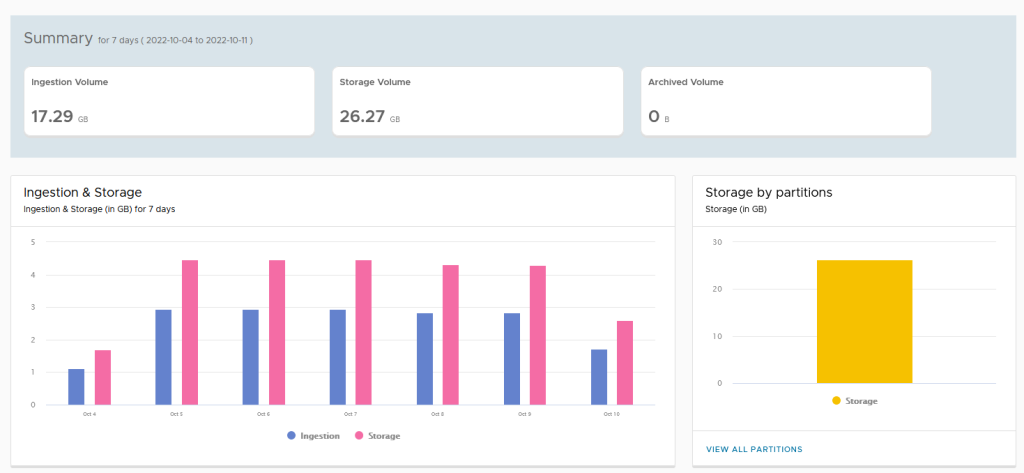
Task: Click the blue Ingestion bar for Oct 8
Action: click(425, 359)
